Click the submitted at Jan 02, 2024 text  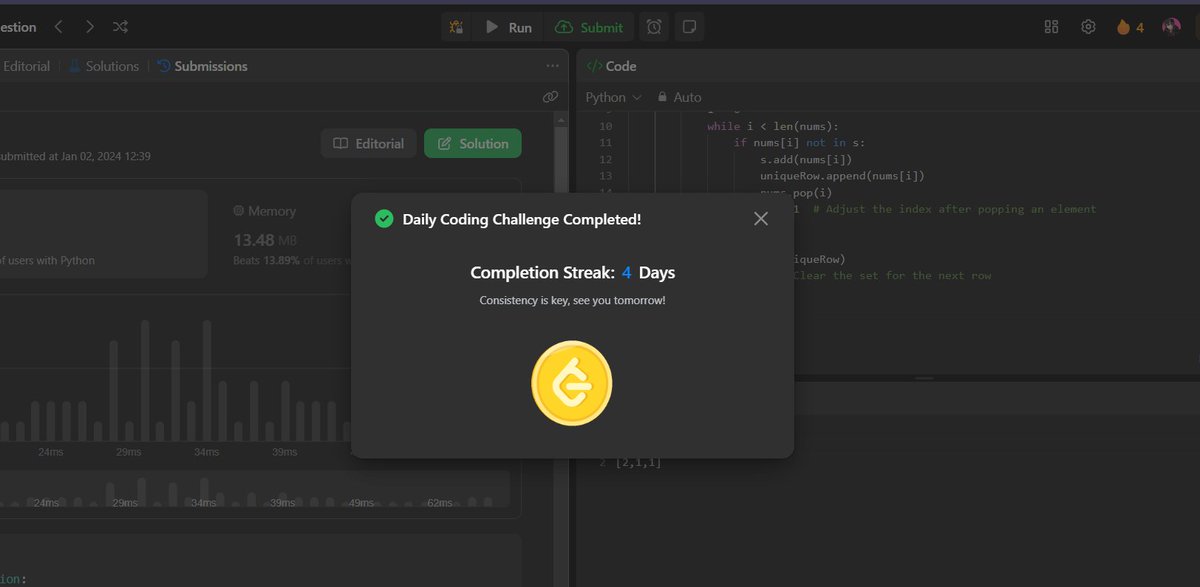tap(75, 157)
